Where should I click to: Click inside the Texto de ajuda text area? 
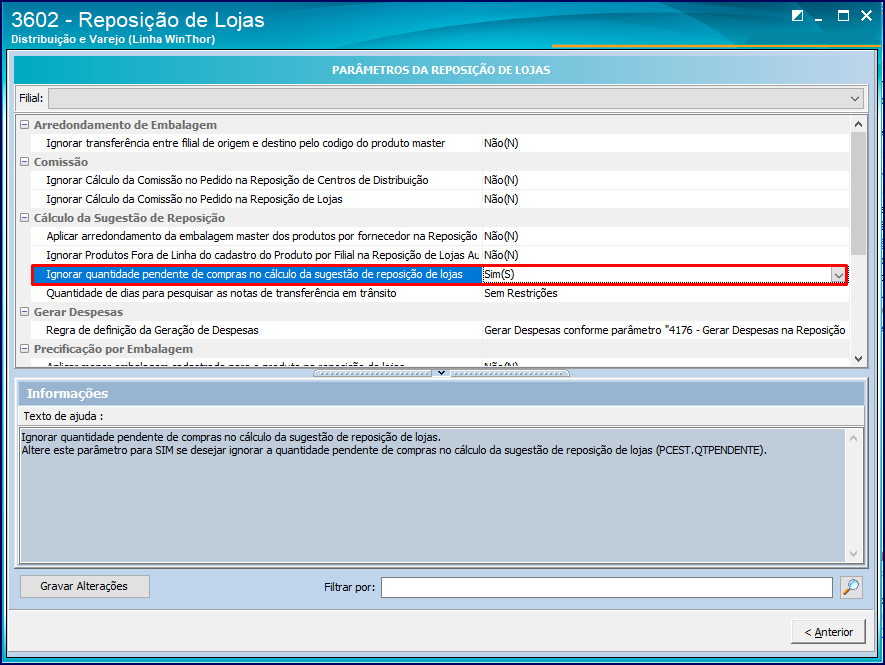pos(433,496)
